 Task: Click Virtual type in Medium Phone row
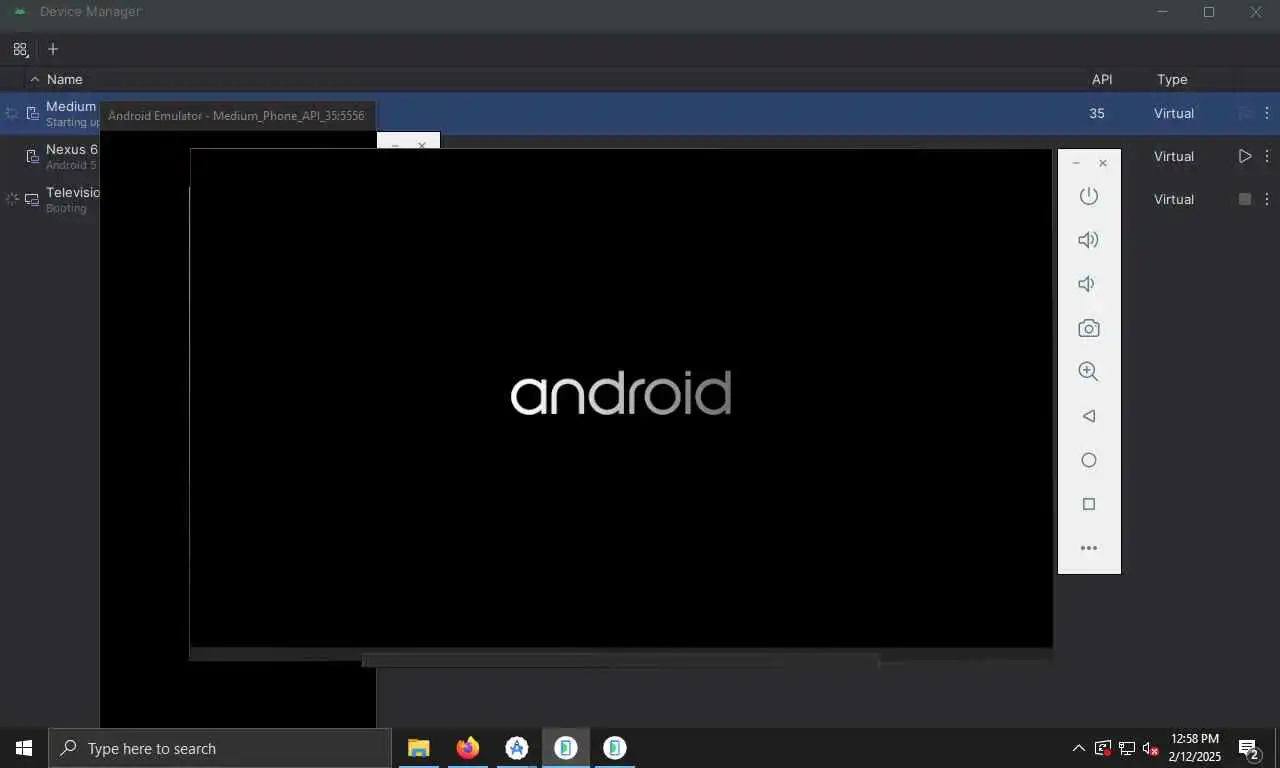coord(1174,113)
